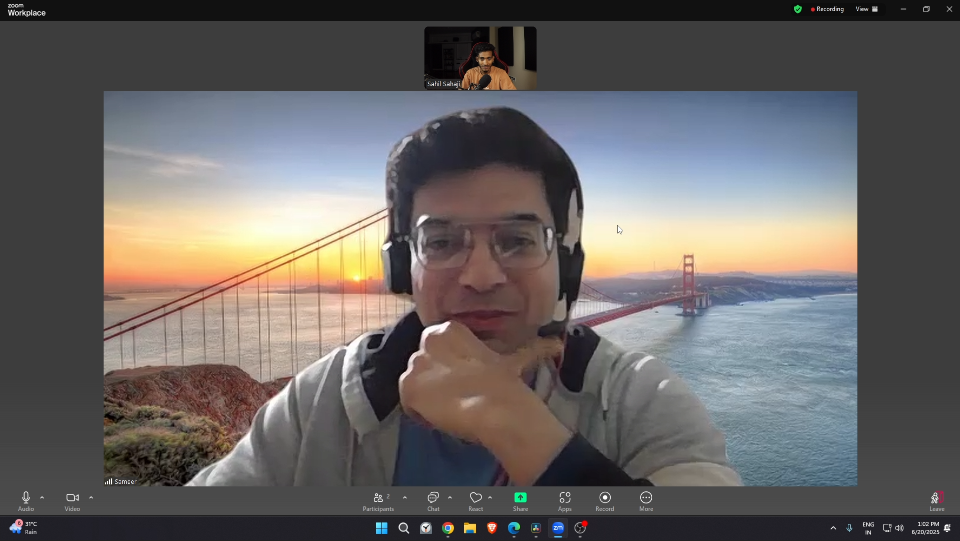Click the Record icon in meeting toolbar
This screenshot has width=960, height=541.
tap(605, 498)
